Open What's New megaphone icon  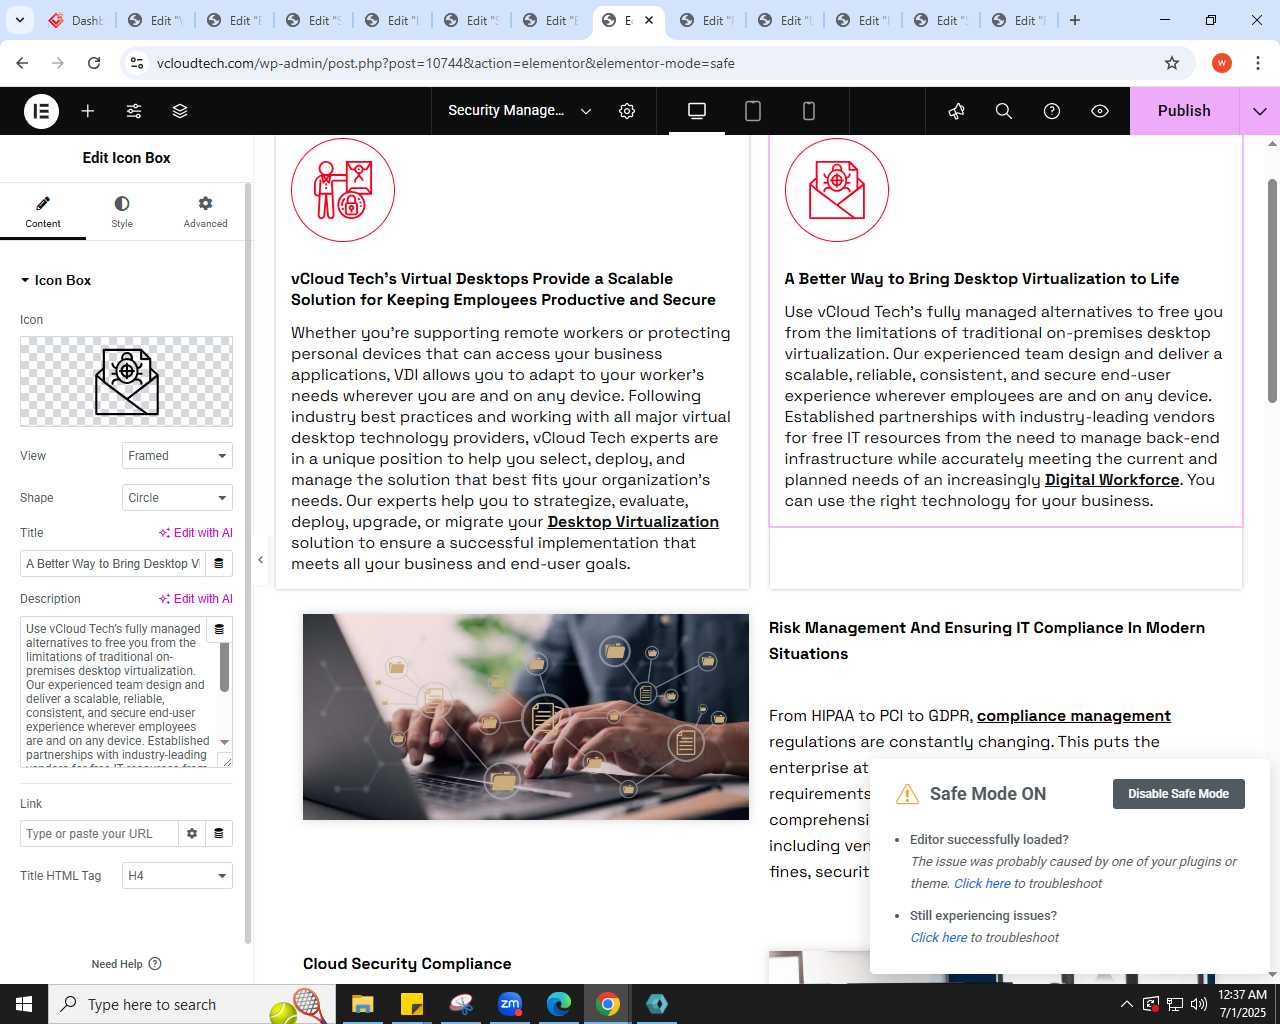pyautogui.click(x=957, y=111)
